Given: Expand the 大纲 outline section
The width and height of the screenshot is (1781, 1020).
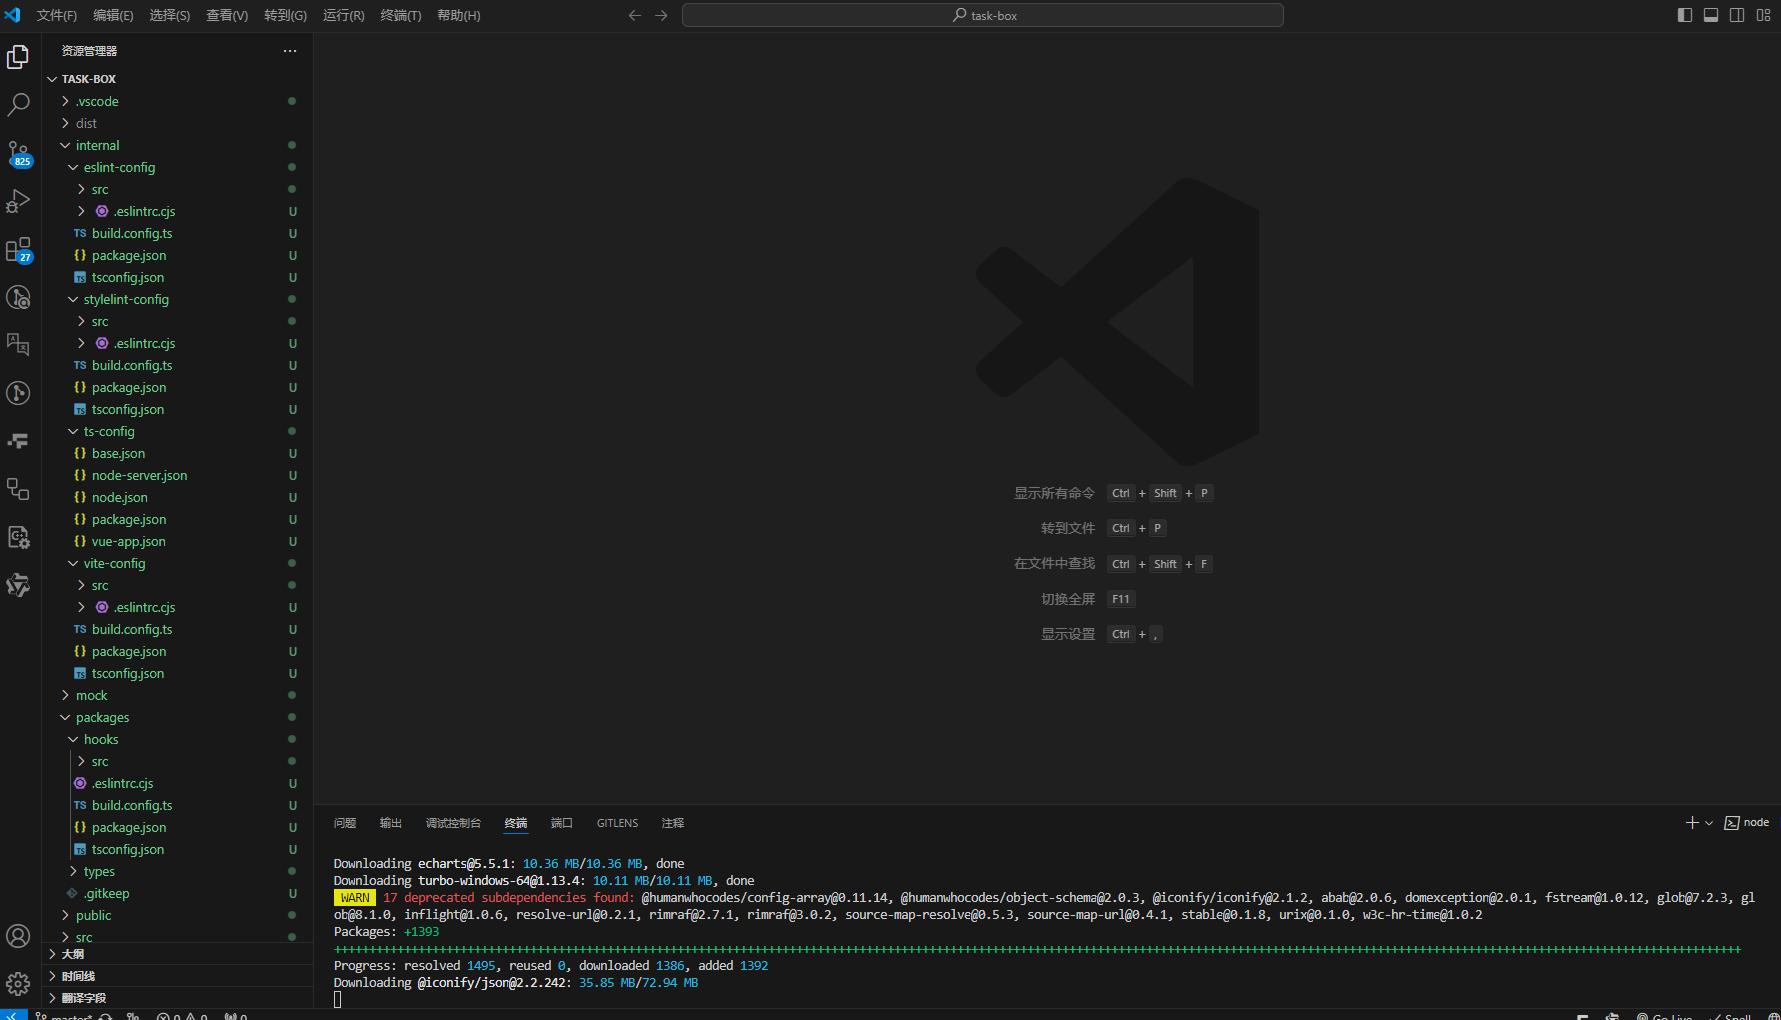Looking at the screenshot, I should (x=178, y=954).
